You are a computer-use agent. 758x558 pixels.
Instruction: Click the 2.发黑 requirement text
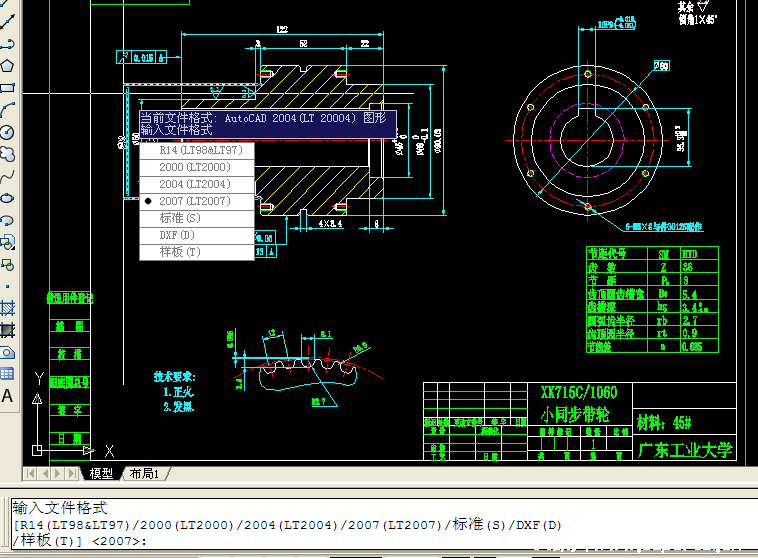(178, 407)
